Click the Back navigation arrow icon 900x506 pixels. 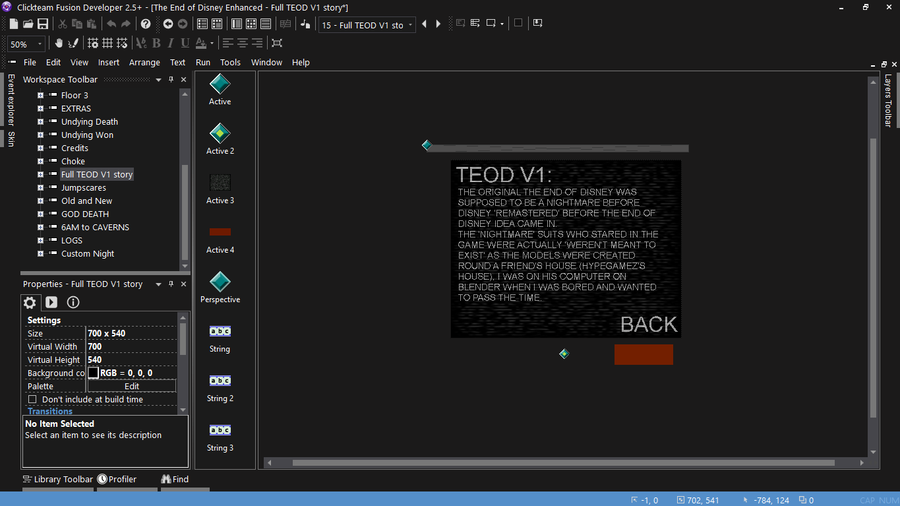[168, 24]
